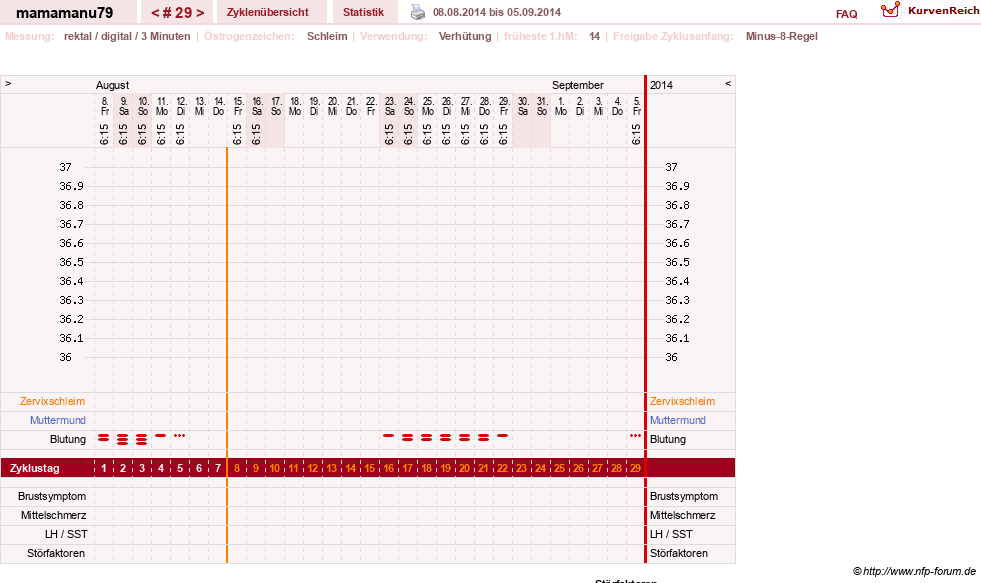This screenshot has width=981, height=583.
Task: Click the right Störfaktoren row label
Action: pos(679,553)
